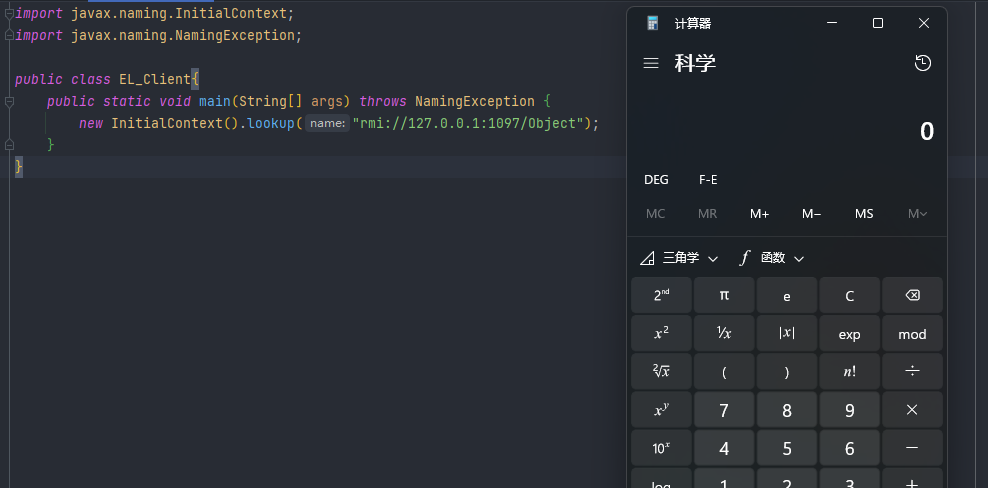
Task: Compute factorial with n! key
Action: point(849,371)
